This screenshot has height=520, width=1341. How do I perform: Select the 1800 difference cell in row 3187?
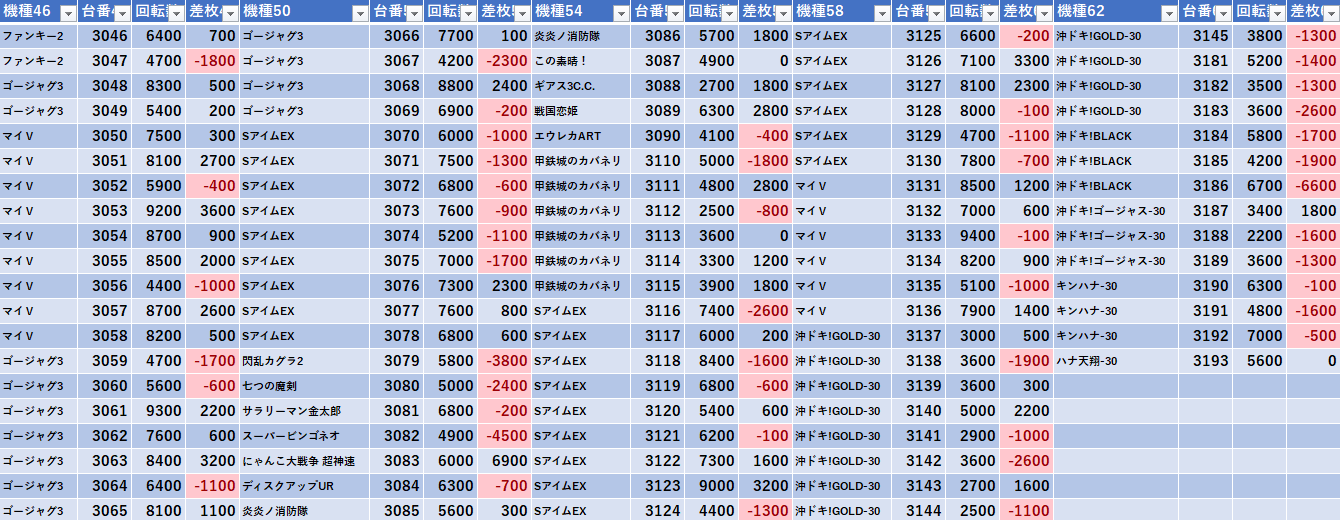pyautogui.click(x=1314, y=211)
